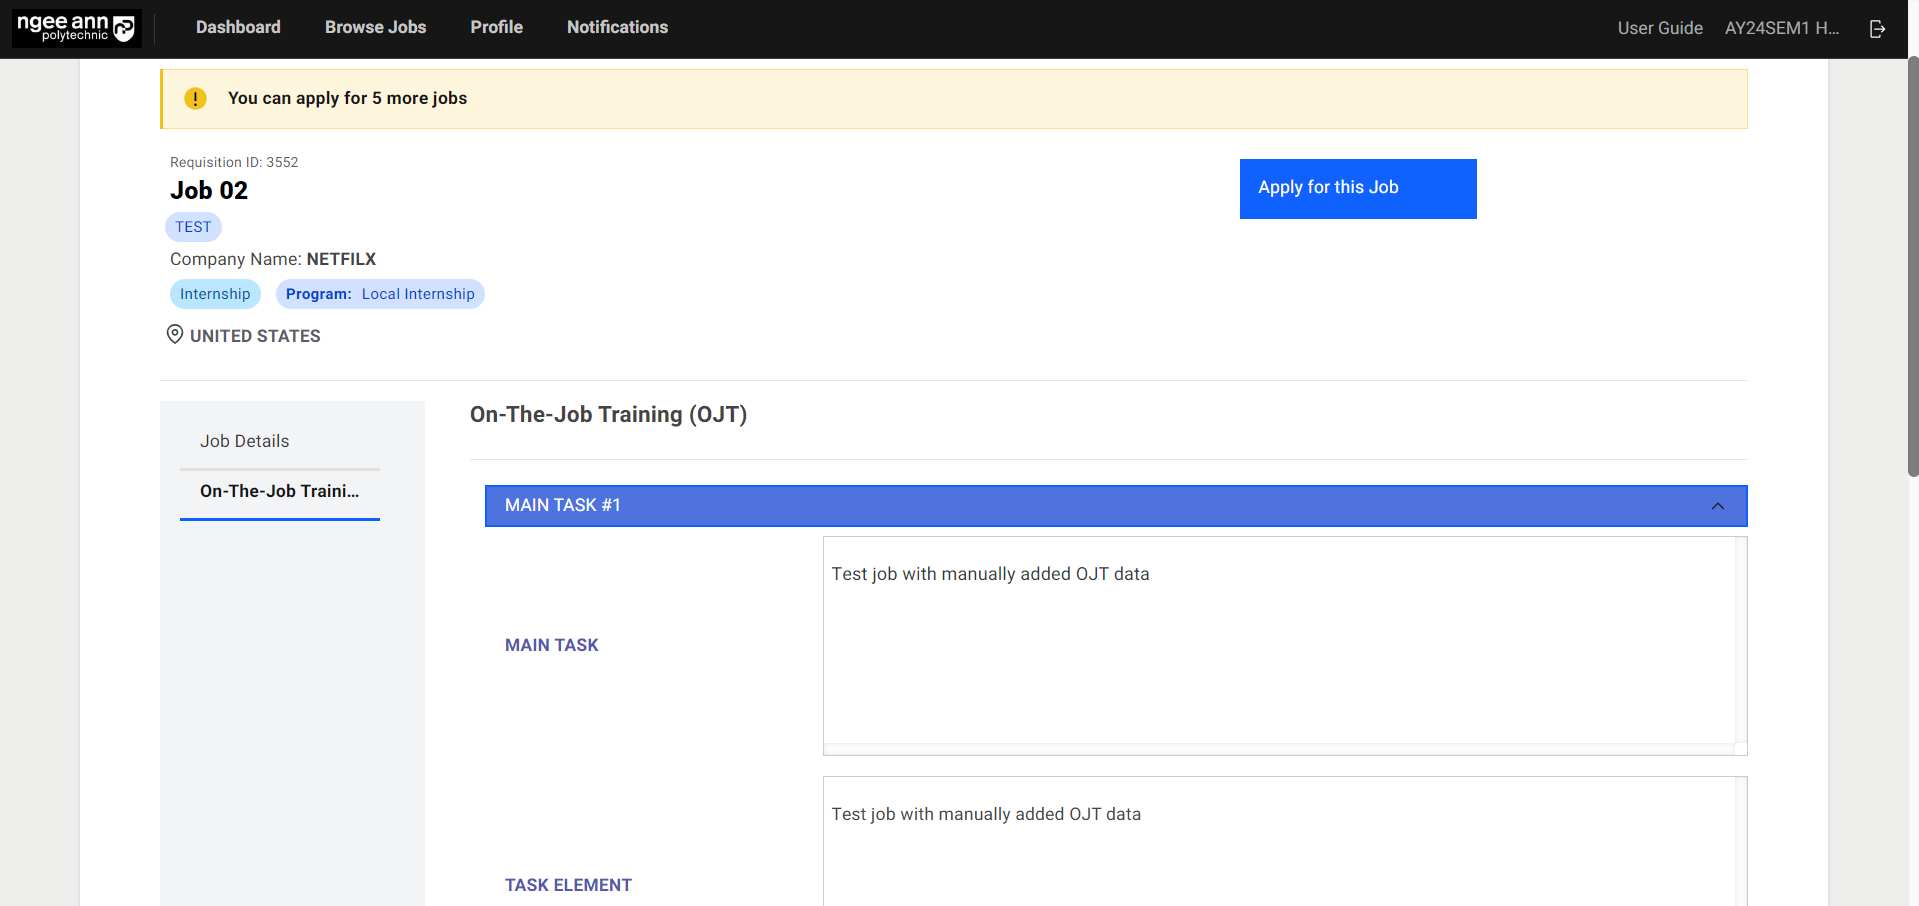Click the location pin beside UNITED STATES

tap(174, 334)
